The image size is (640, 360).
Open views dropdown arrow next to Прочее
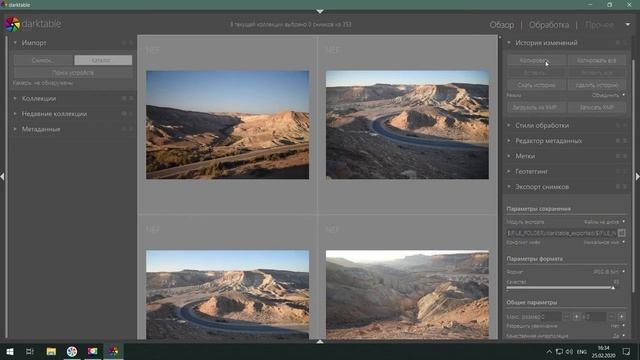click(628, 24)
